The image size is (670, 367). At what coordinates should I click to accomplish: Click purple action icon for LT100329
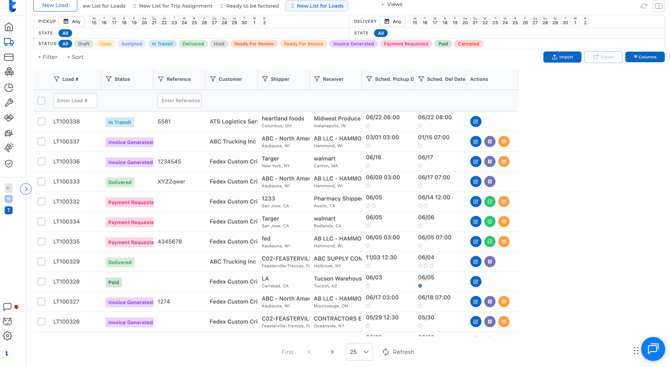pos(490,261)
